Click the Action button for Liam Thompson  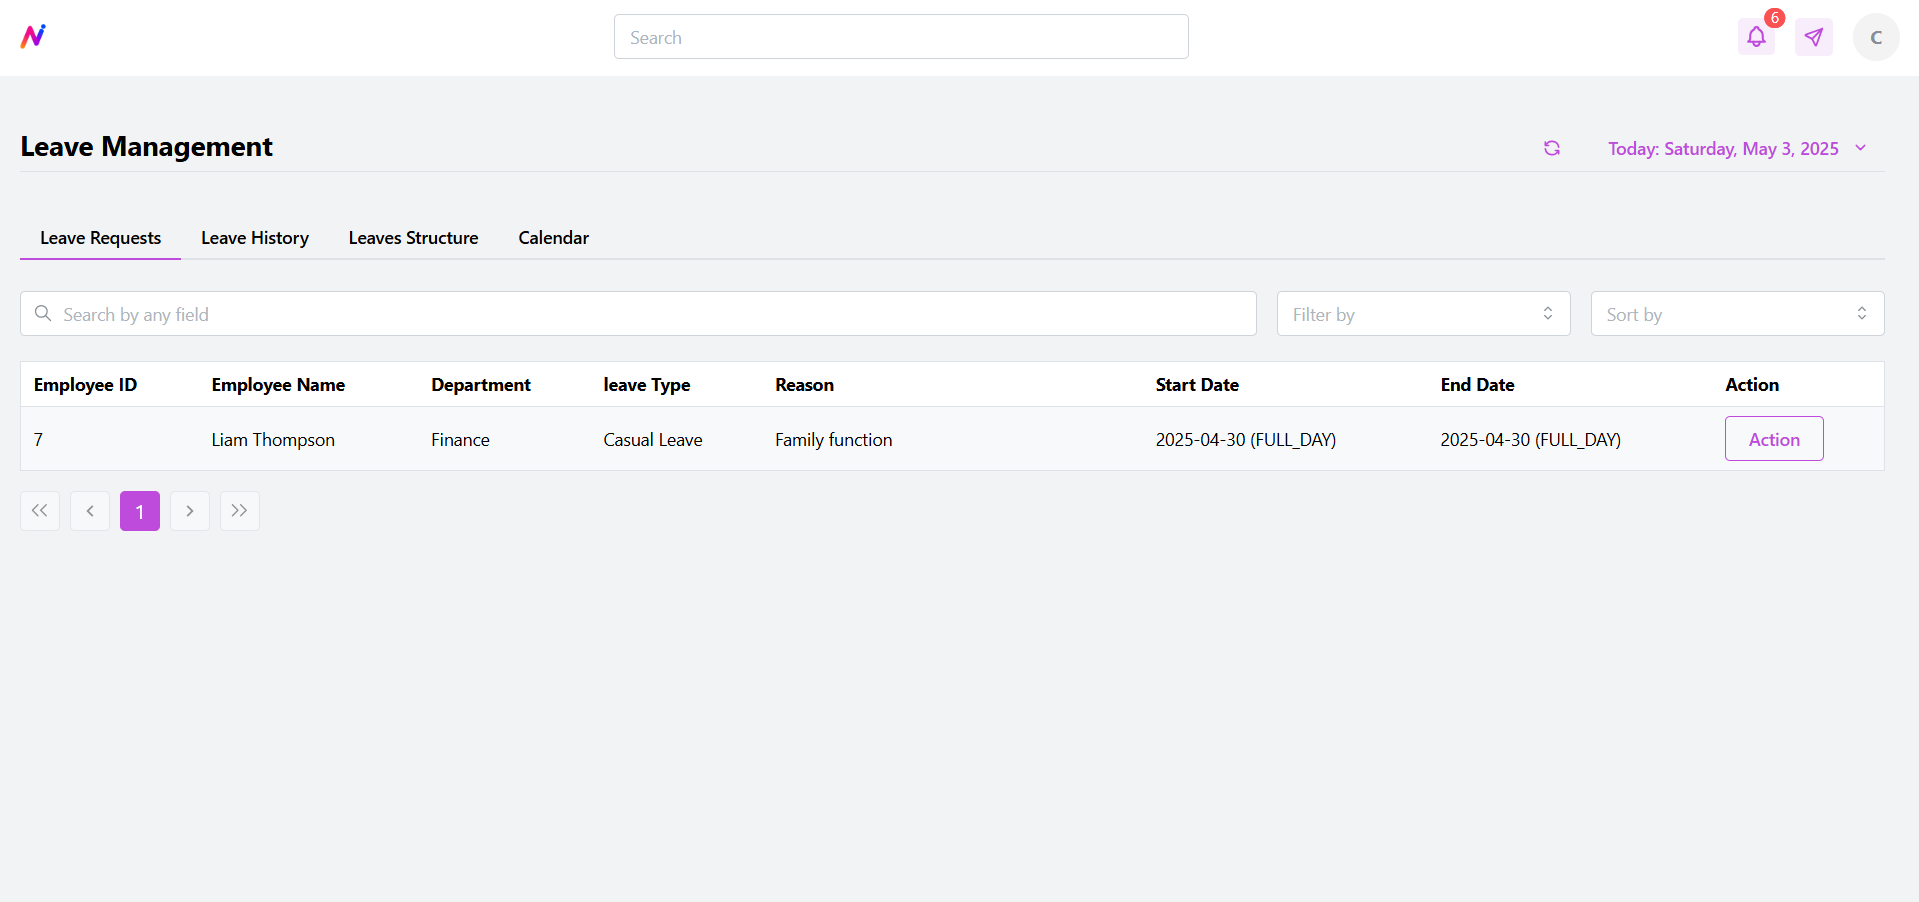coord(1774,439)
